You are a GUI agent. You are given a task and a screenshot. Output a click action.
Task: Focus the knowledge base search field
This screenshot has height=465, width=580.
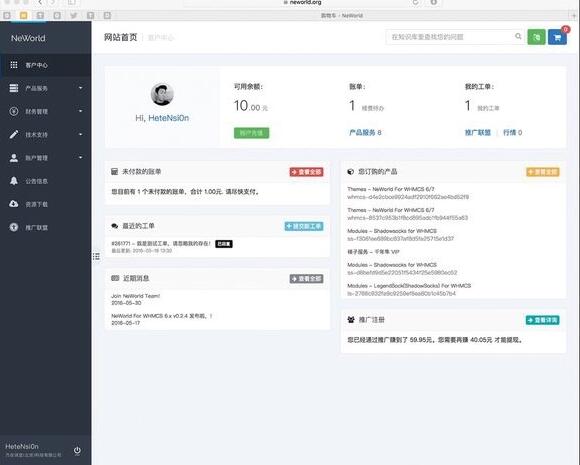coord(455,37)
